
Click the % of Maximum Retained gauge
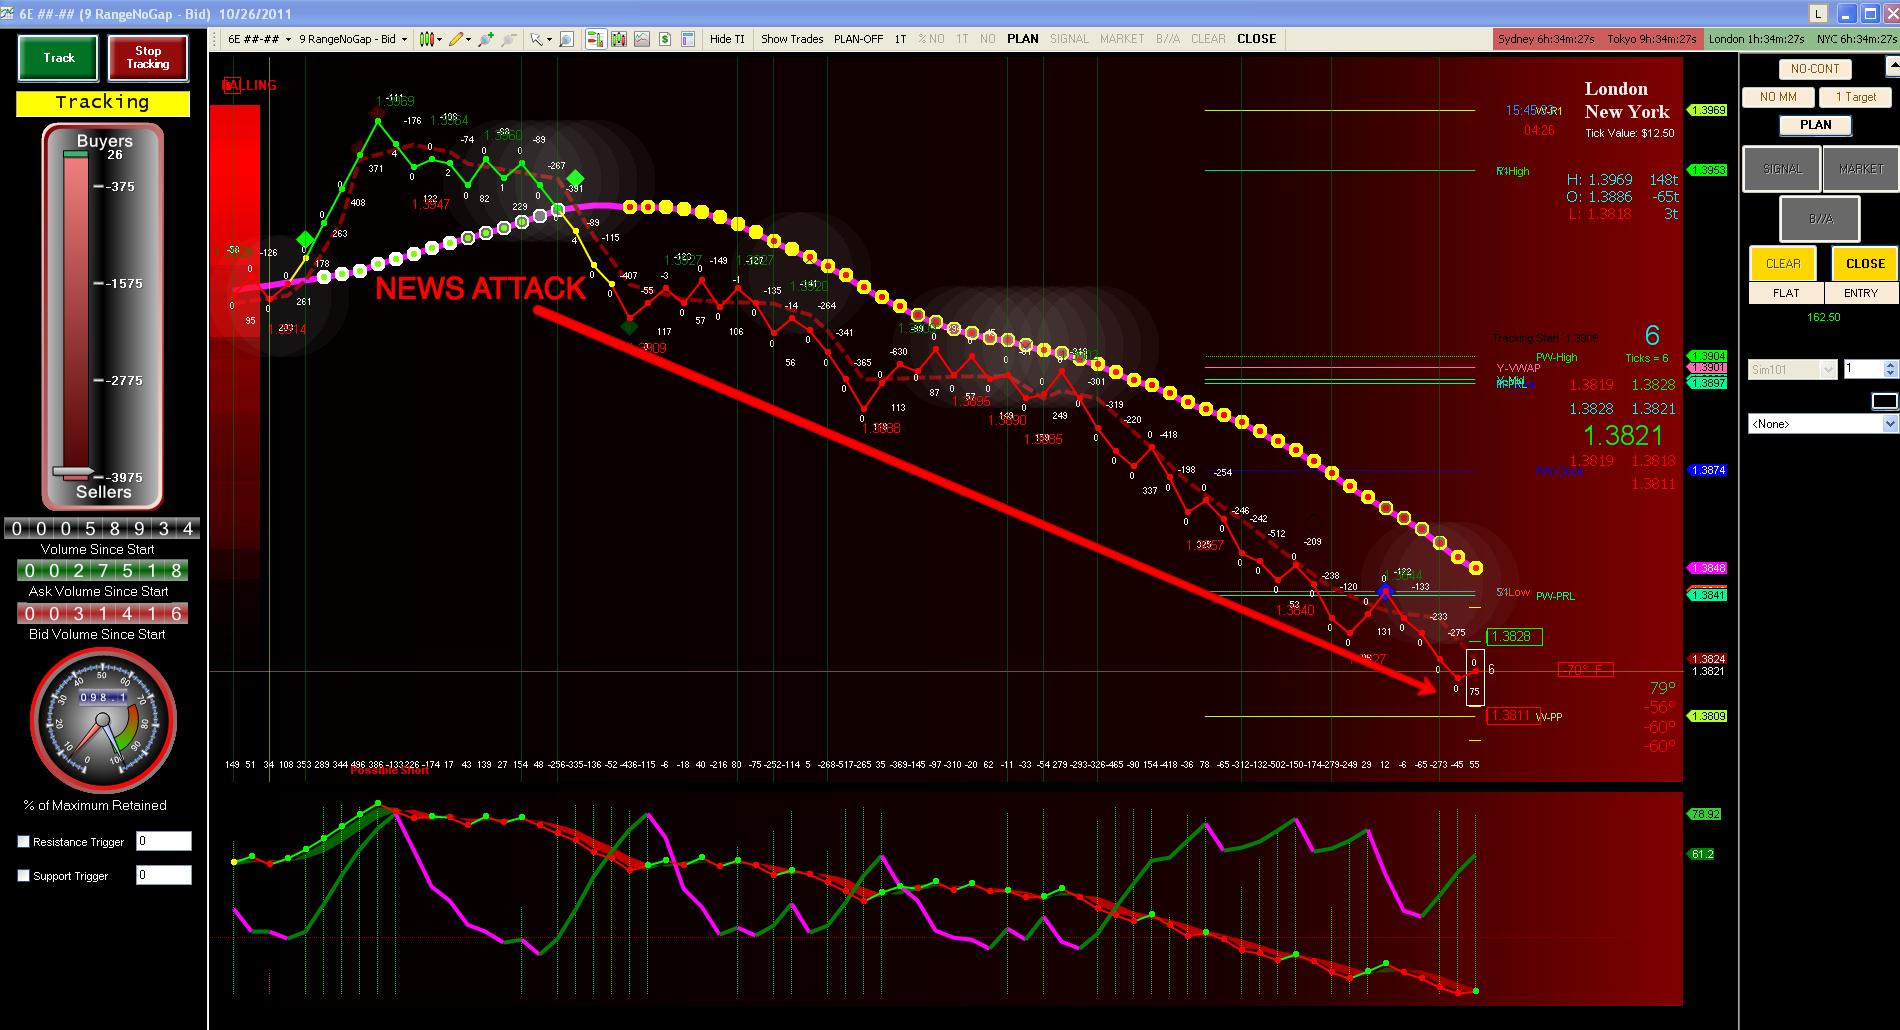(102, 722)
